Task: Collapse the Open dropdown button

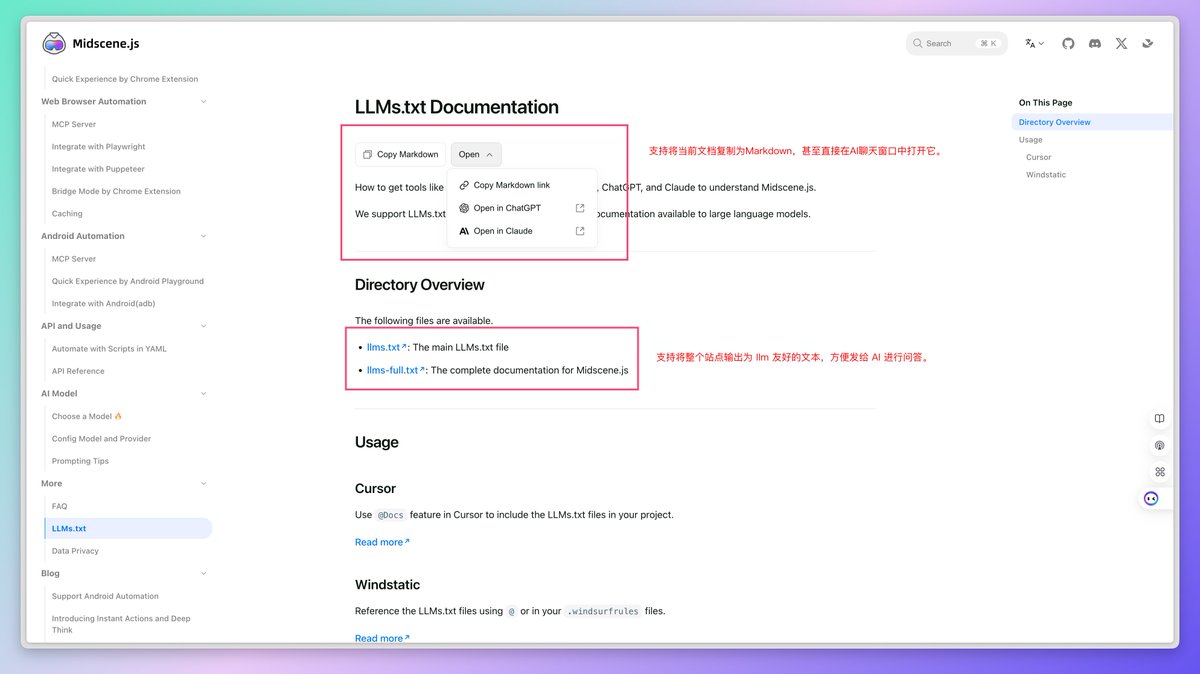Action: click(x=476, y=154)
